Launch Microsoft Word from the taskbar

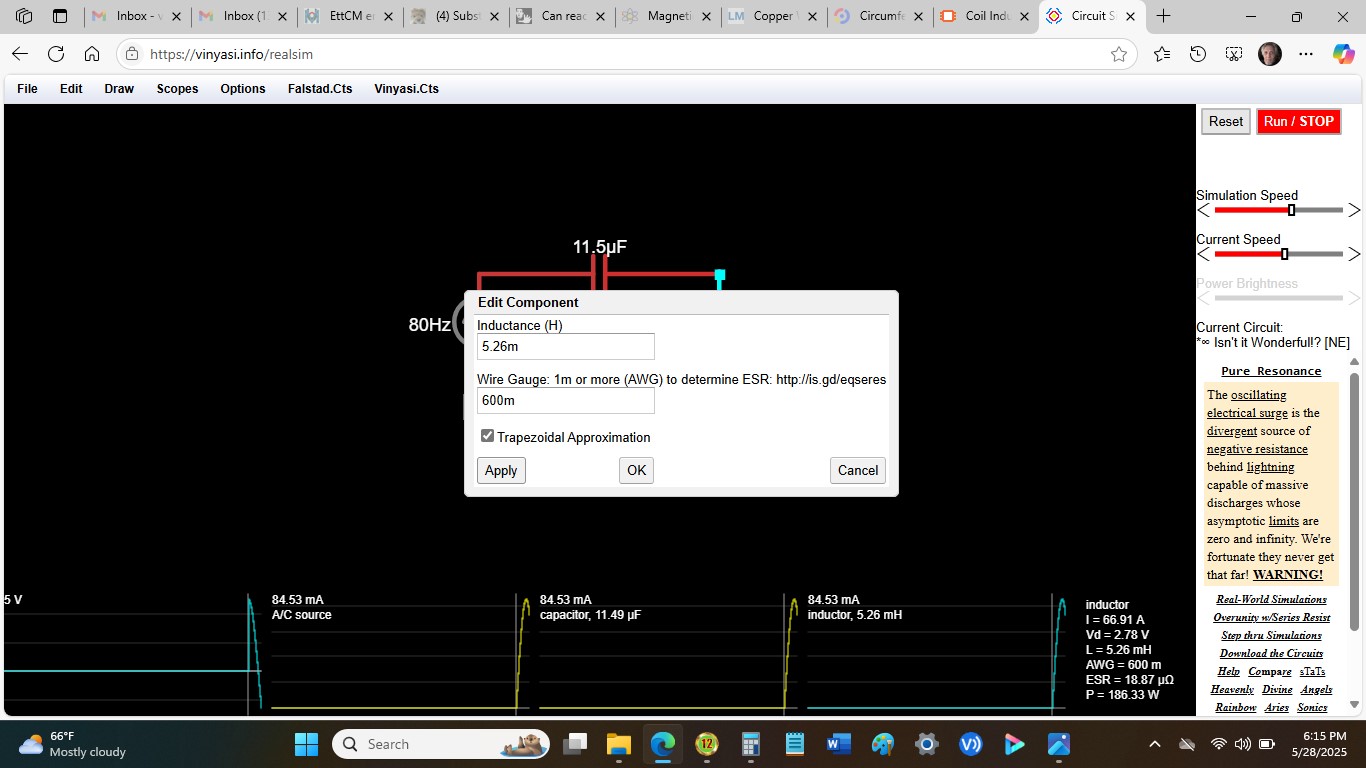click(838, 744)
